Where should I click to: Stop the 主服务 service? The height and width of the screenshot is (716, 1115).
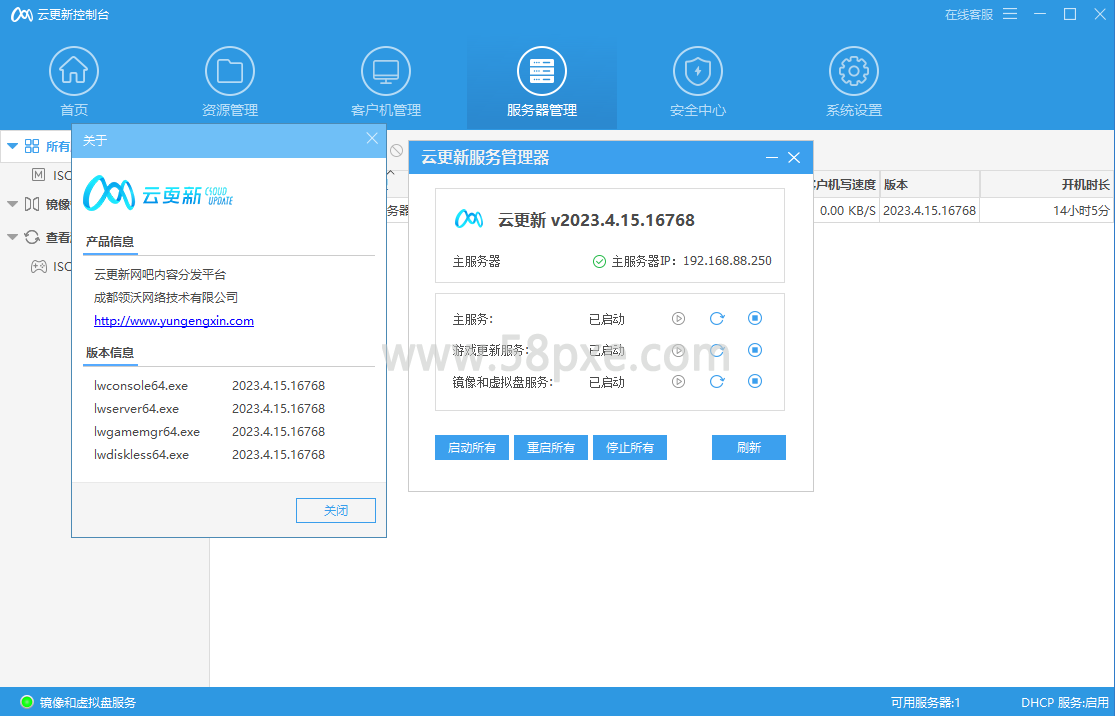coord(755,318)
